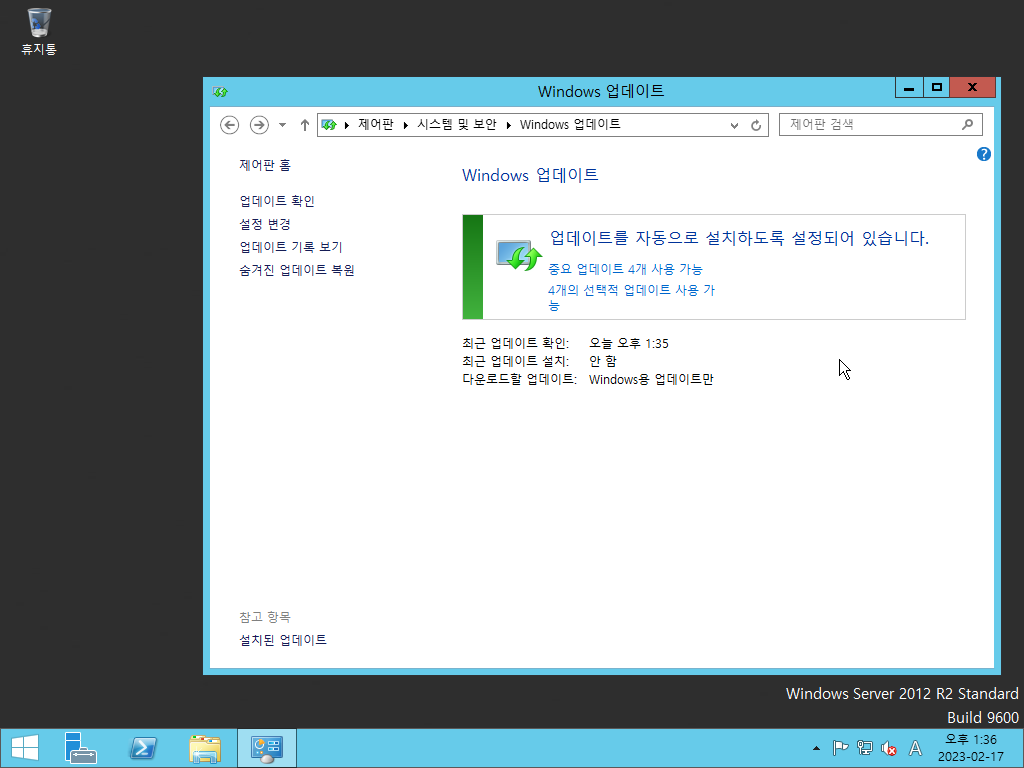Open 4개의 선택적 업데이트 사용 가능 link
The height and width of the screenshot is (768, 1024).
[631, 297]
